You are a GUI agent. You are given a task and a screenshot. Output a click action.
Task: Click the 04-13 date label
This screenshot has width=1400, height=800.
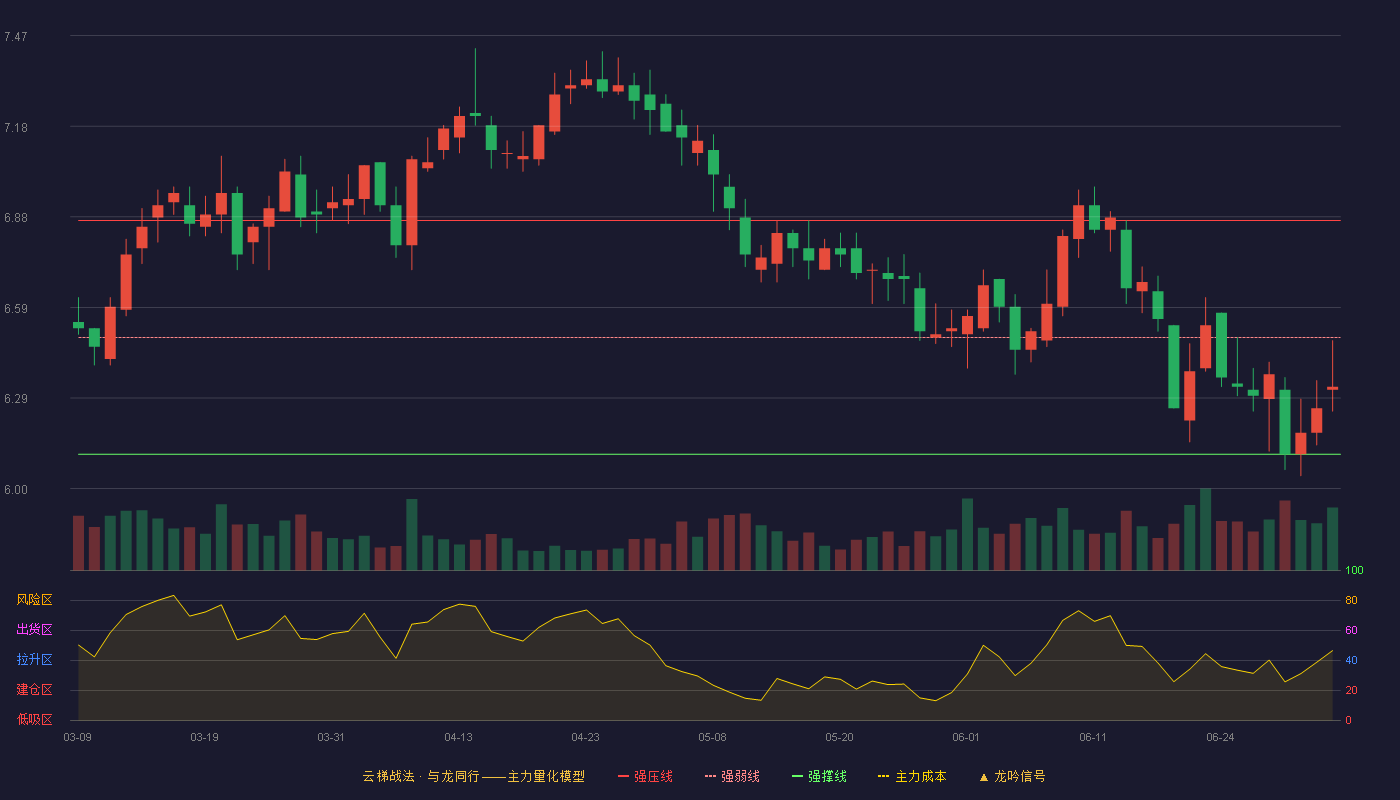(x=459, y=737)
